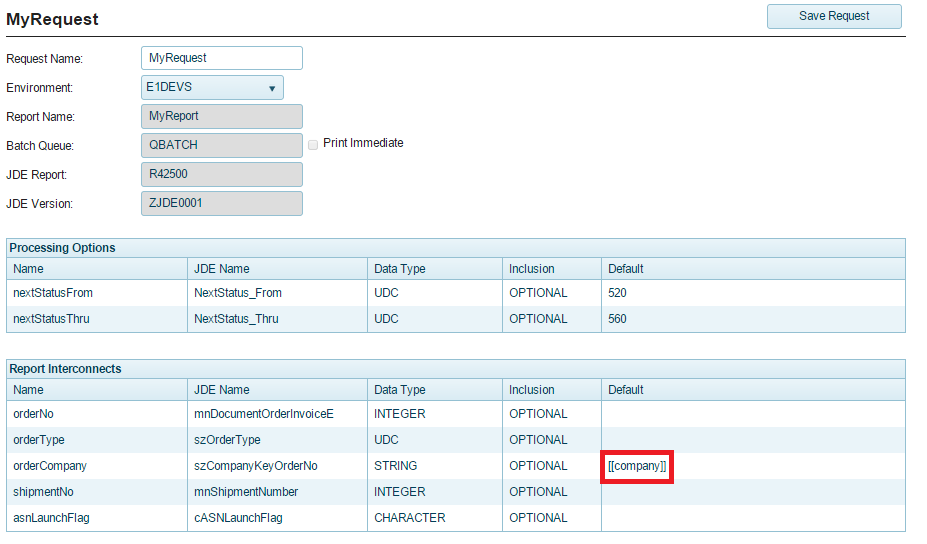This screenshot has width=927, height=544.
Task: Click the [[company]] default value cell
Action: coord(637,466)
